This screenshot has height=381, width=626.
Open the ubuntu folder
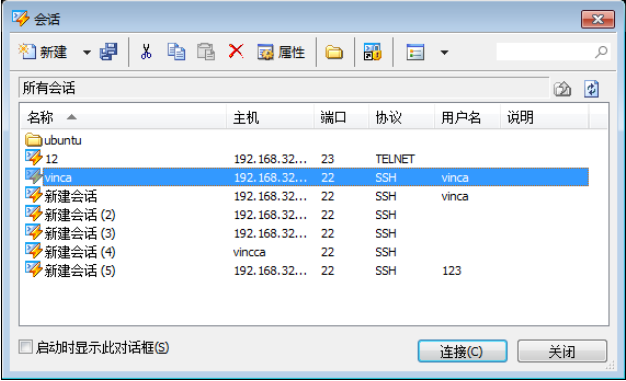tap(53, 140)
